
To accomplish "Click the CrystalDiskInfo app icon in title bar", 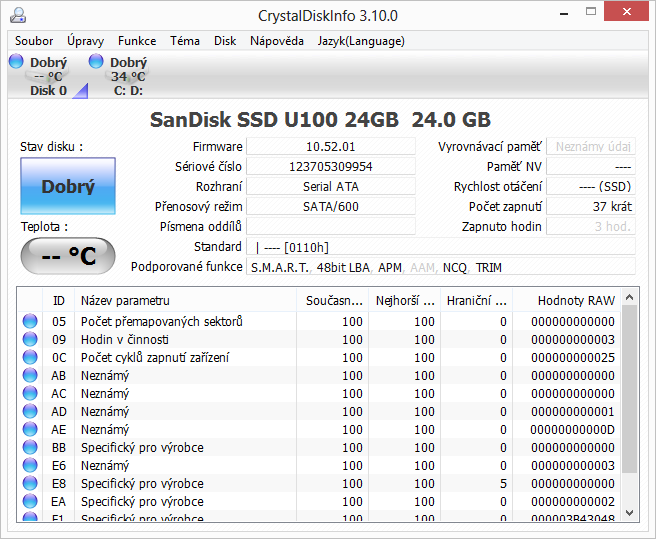I will 19,15.
